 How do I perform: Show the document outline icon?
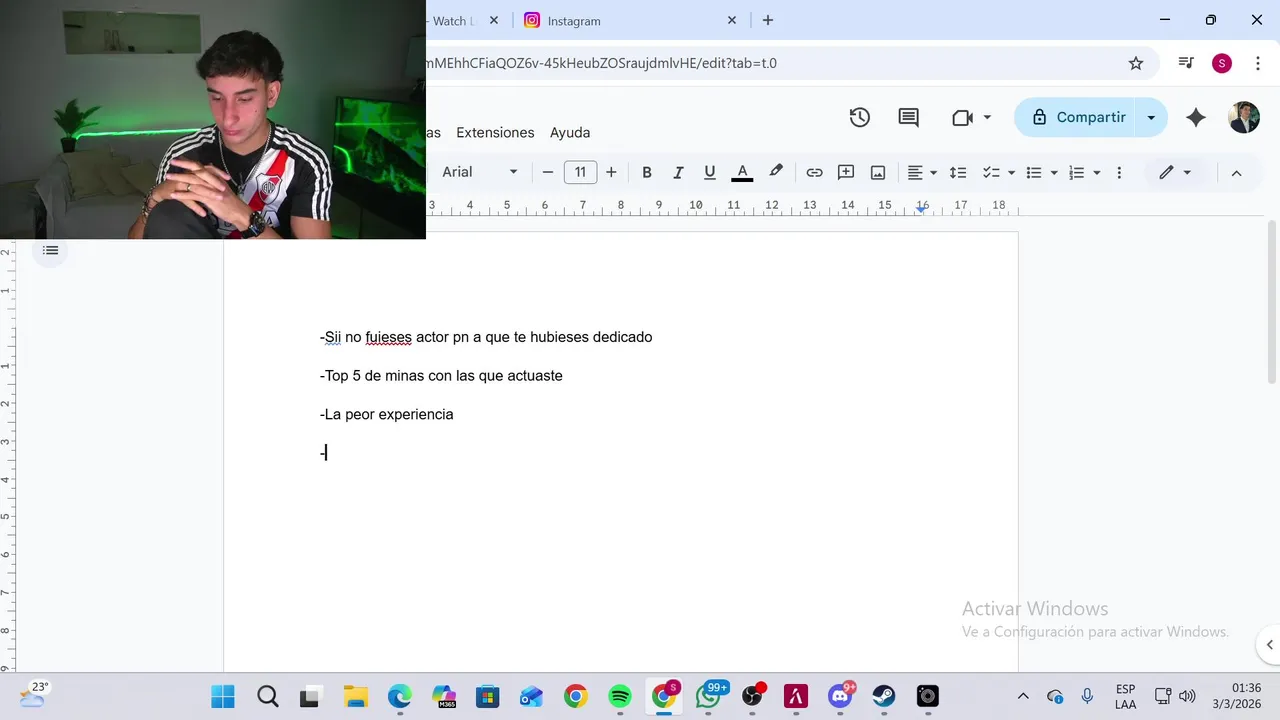click(x=51, y=250)
